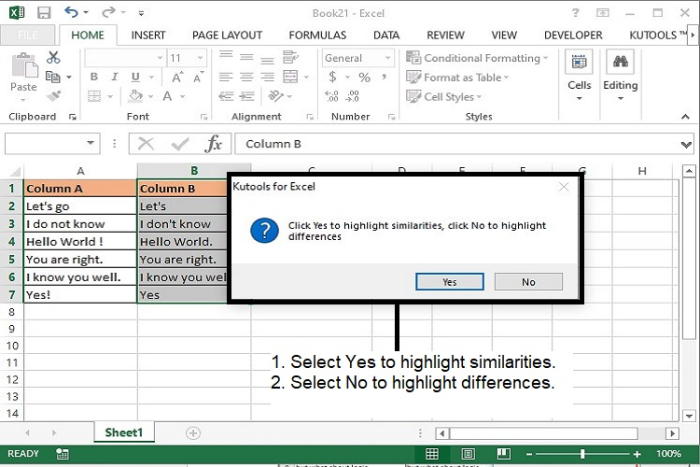The width and height of the screenshot is (700, 467).
Task: Click Yes to highlight similarities
Action: pos(450,282)
